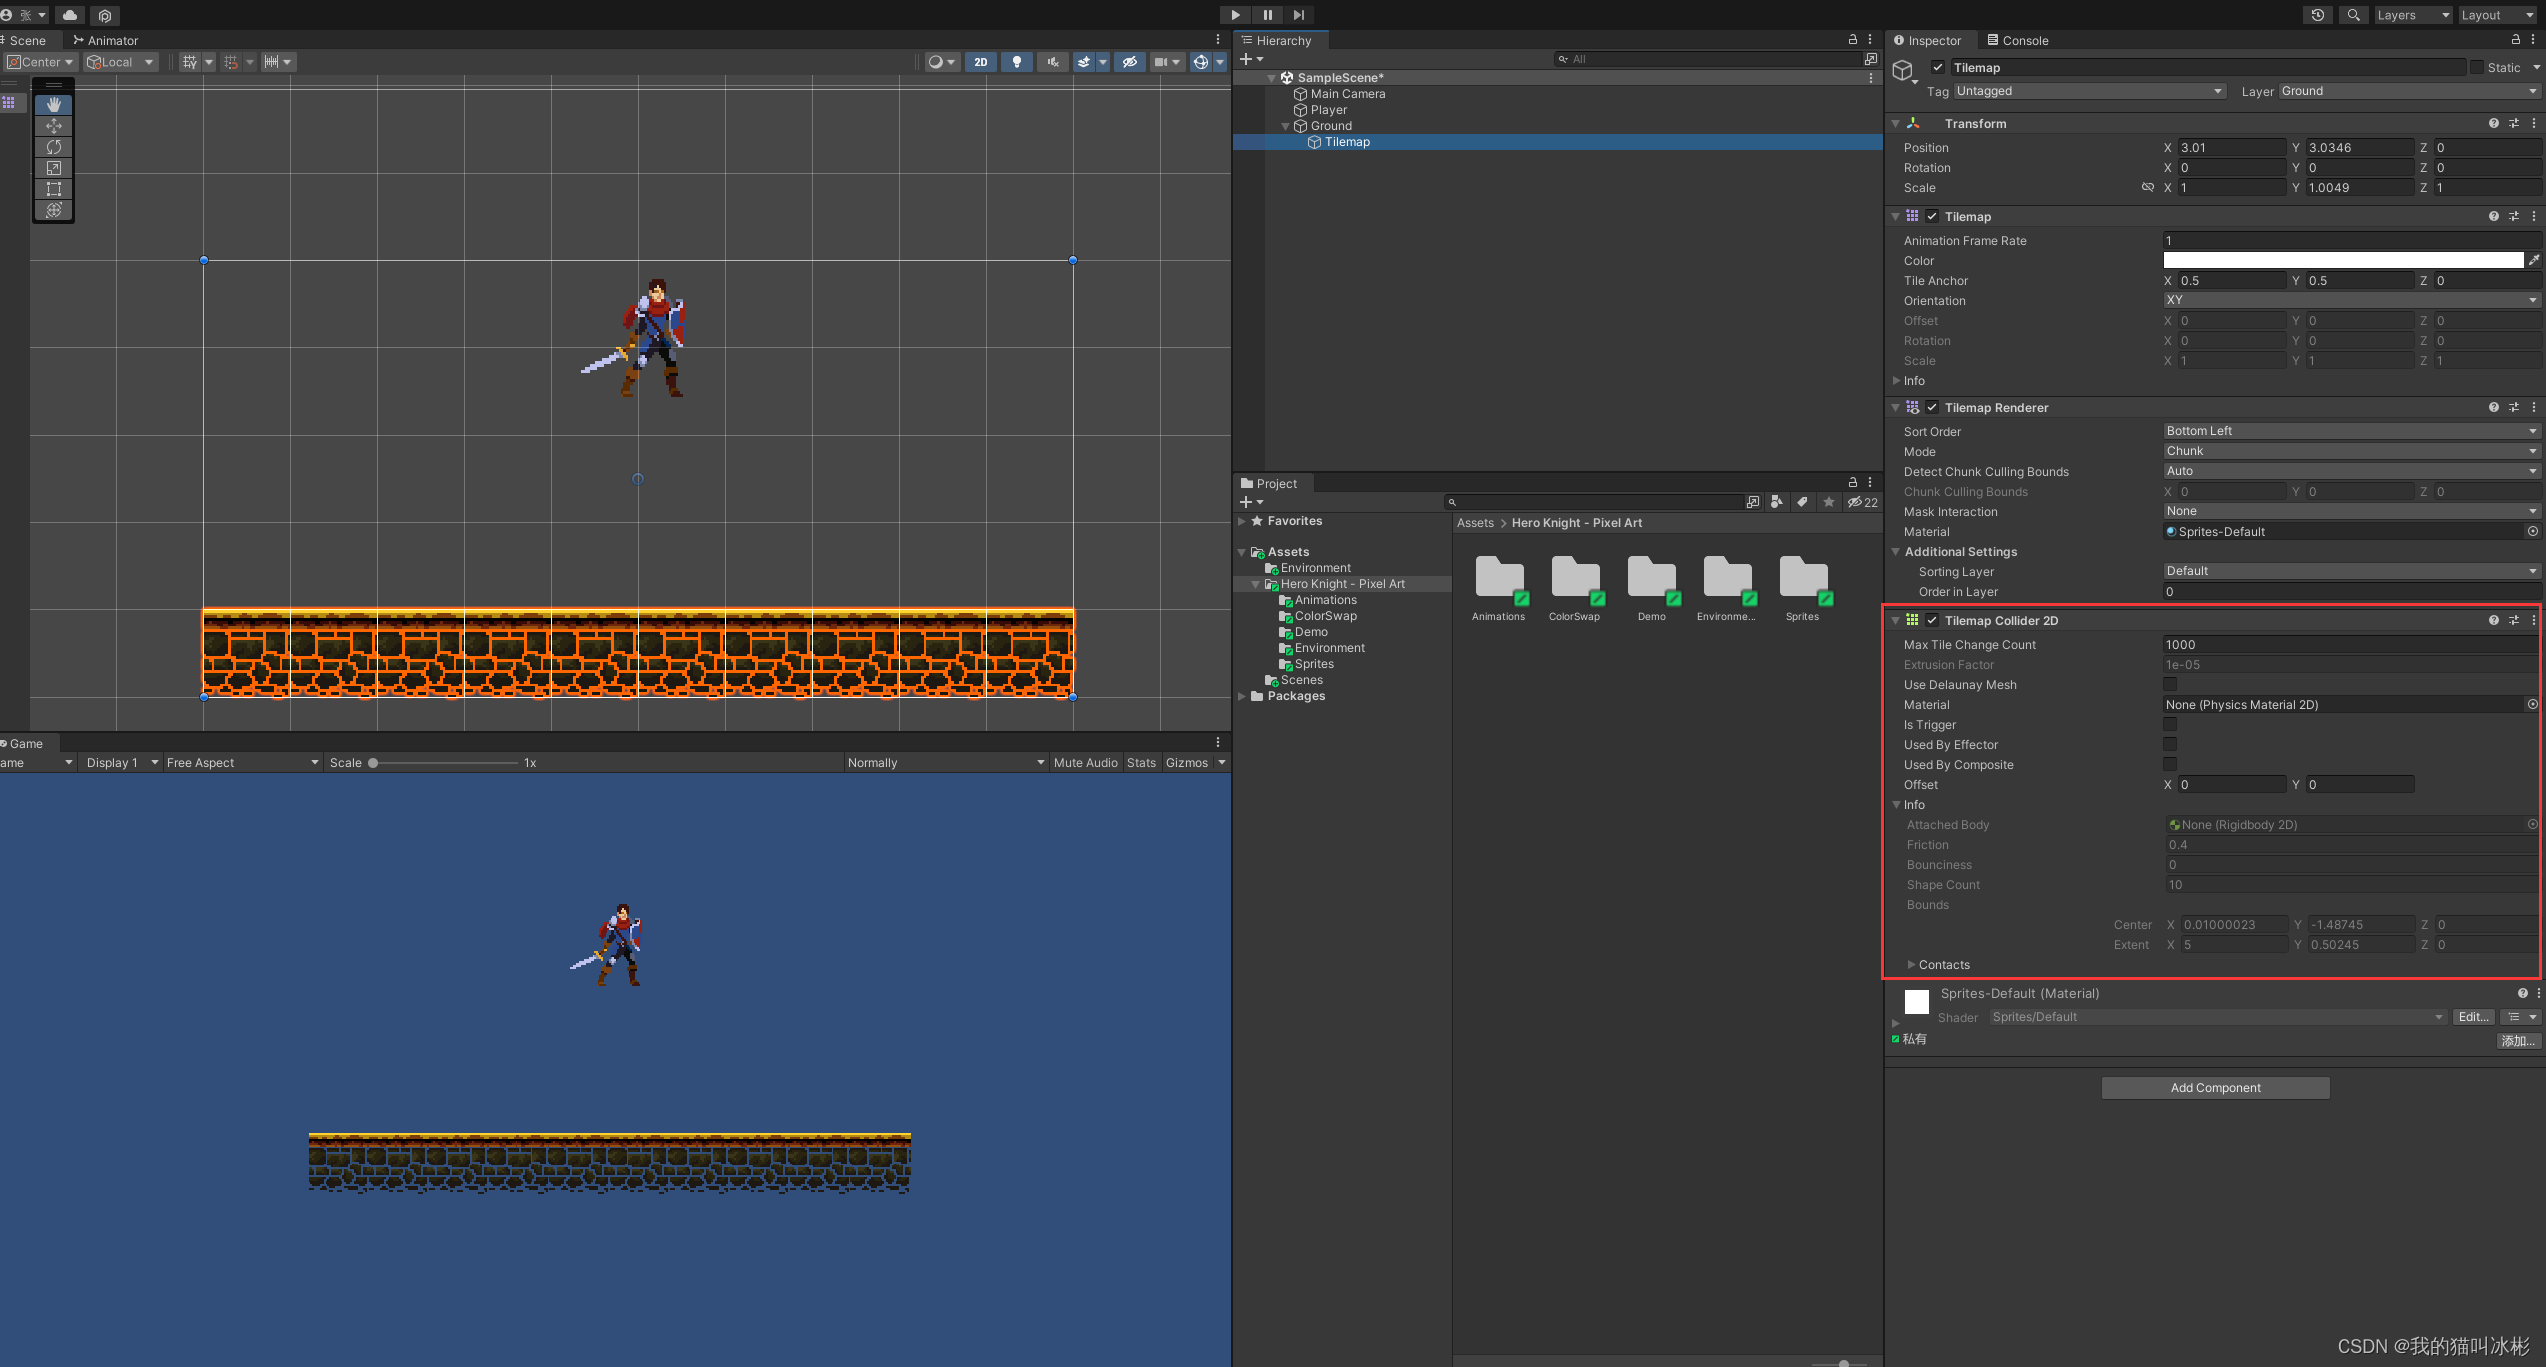
Task: Click Sprites-Default material object picker
Action: tap(2532, 532)
